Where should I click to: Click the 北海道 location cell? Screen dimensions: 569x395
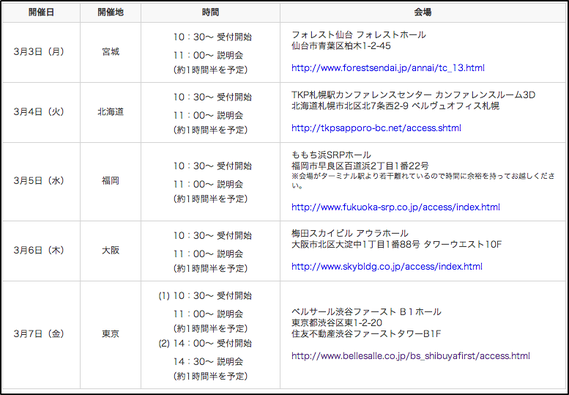coord(111,112)
